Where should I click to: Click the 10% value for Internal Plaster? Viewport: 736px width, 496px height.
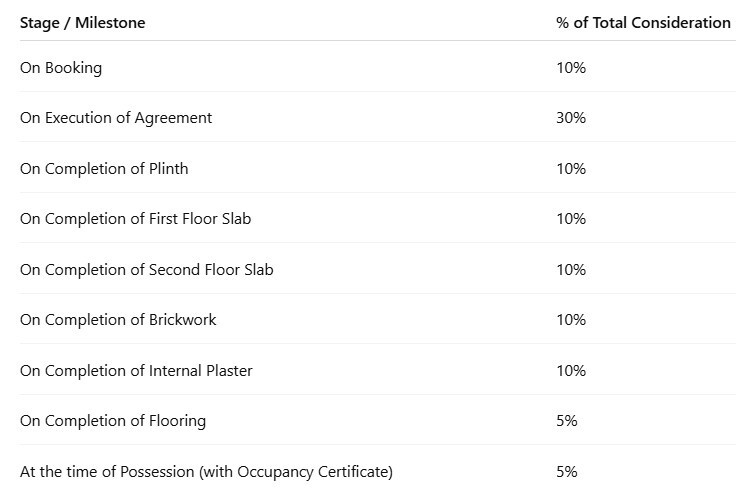pos(571,371)
